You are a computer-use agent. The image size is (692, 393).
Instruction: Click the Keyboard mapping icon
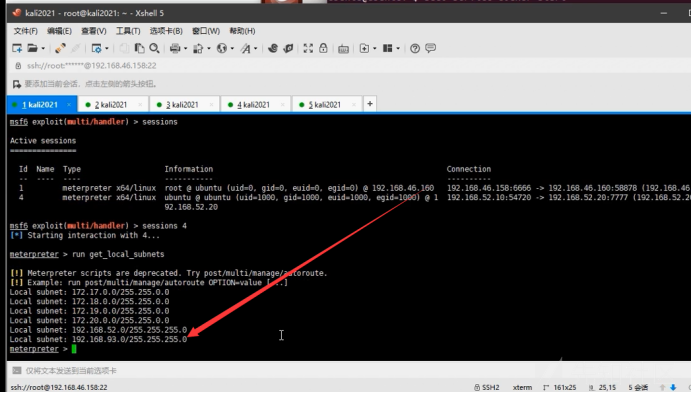[343, 49]
